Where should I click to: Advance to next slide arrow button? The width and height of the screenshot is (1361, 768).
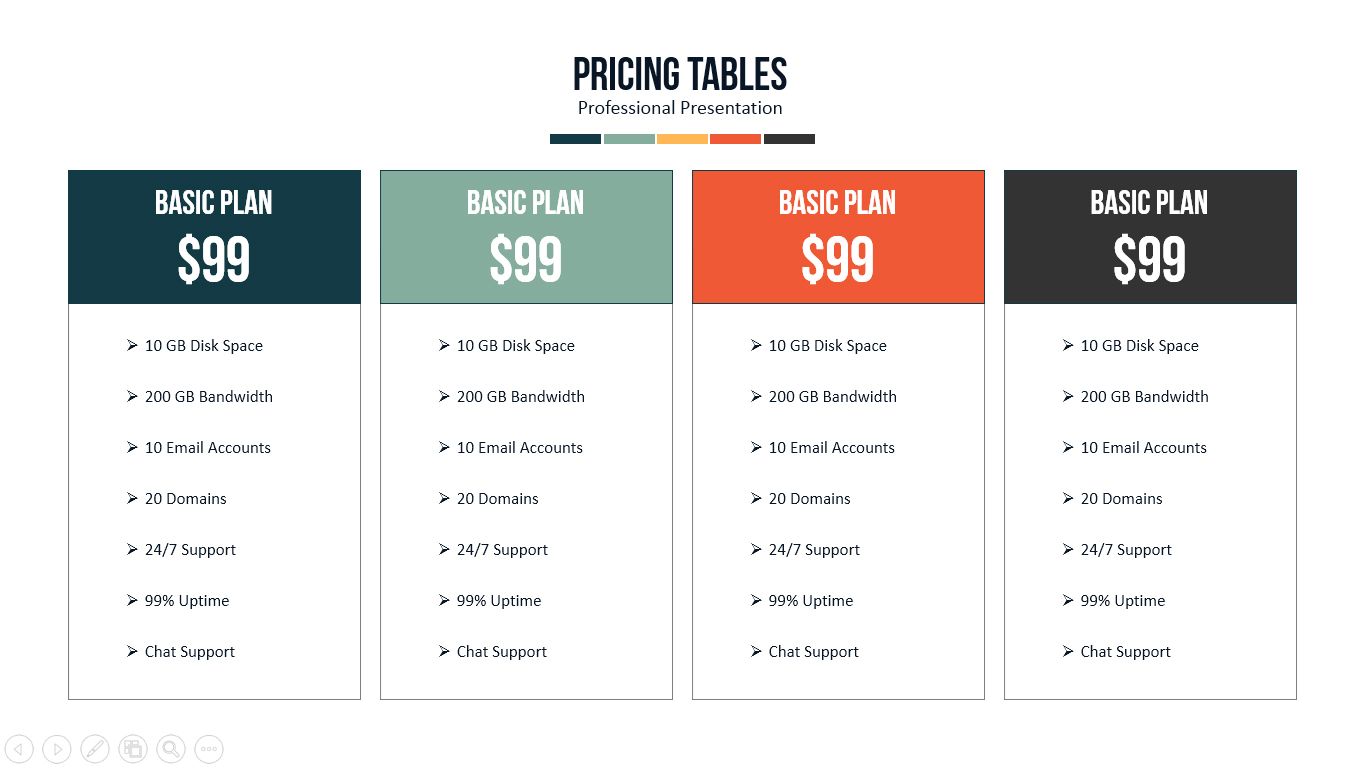coord(57,749)
